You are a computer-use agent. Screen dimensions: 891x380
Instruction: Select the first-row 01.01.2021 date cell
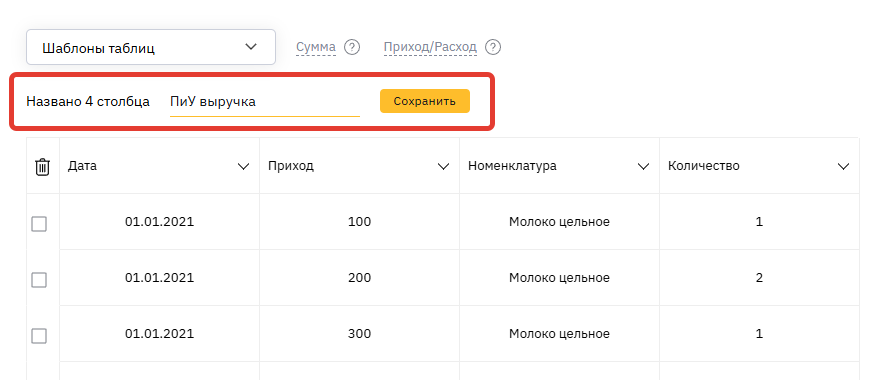159,222
